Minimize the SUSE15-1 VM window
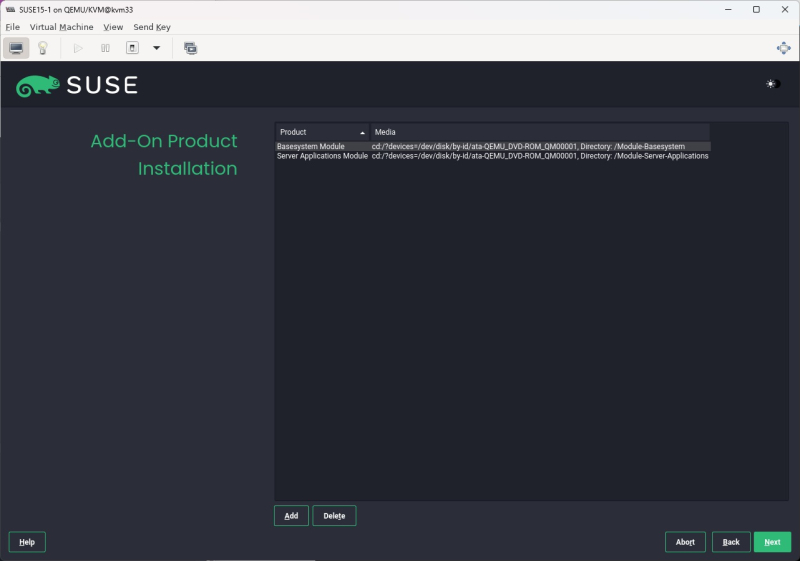 pyautogui.click(x=728, y=10)
